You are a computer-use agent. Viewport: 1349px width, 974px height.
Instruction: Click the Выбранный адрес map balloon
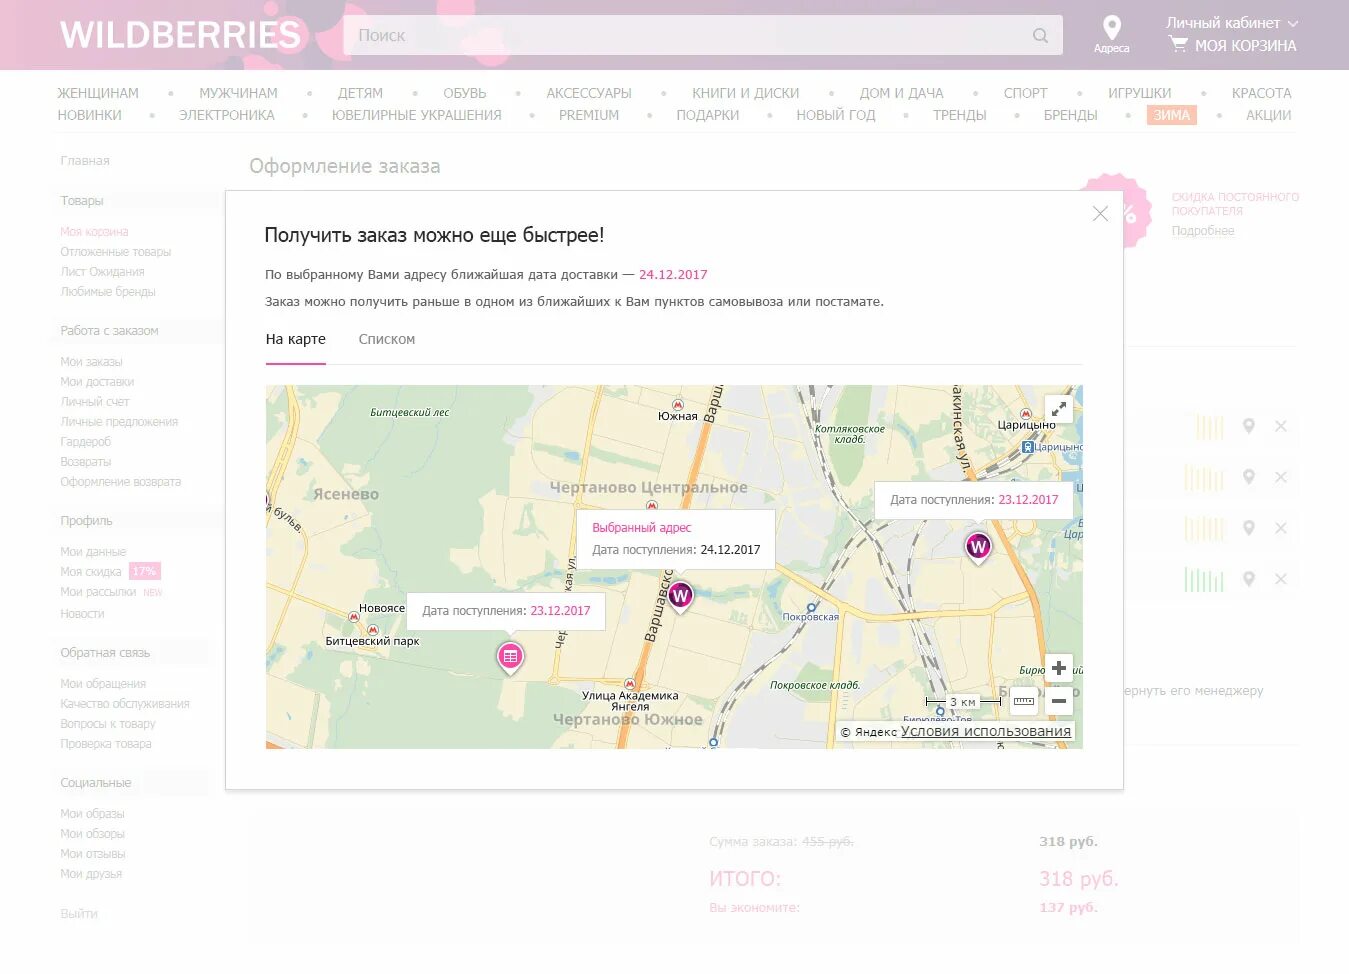(x=676, y=539)
